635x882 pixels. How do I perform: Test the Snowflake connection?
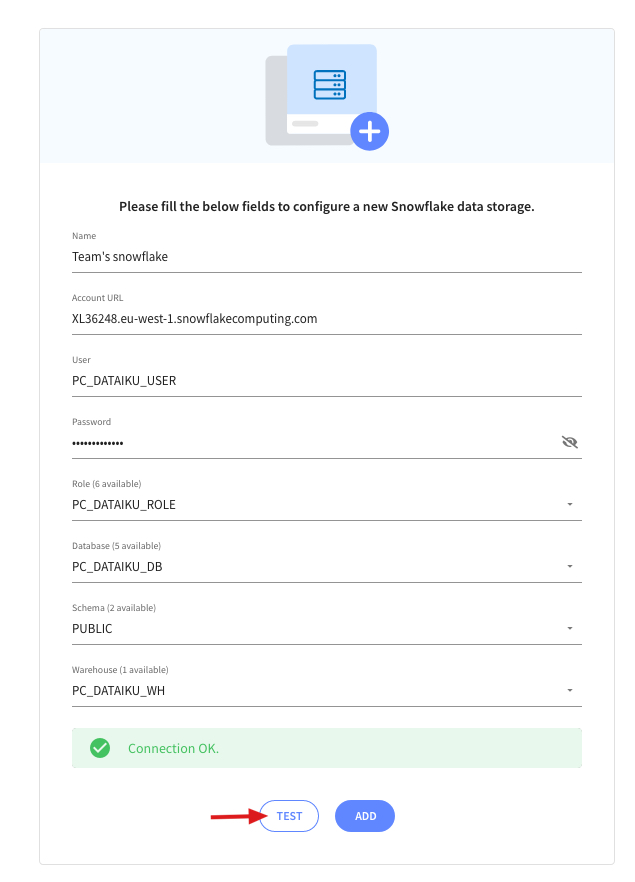coord(289,816)
